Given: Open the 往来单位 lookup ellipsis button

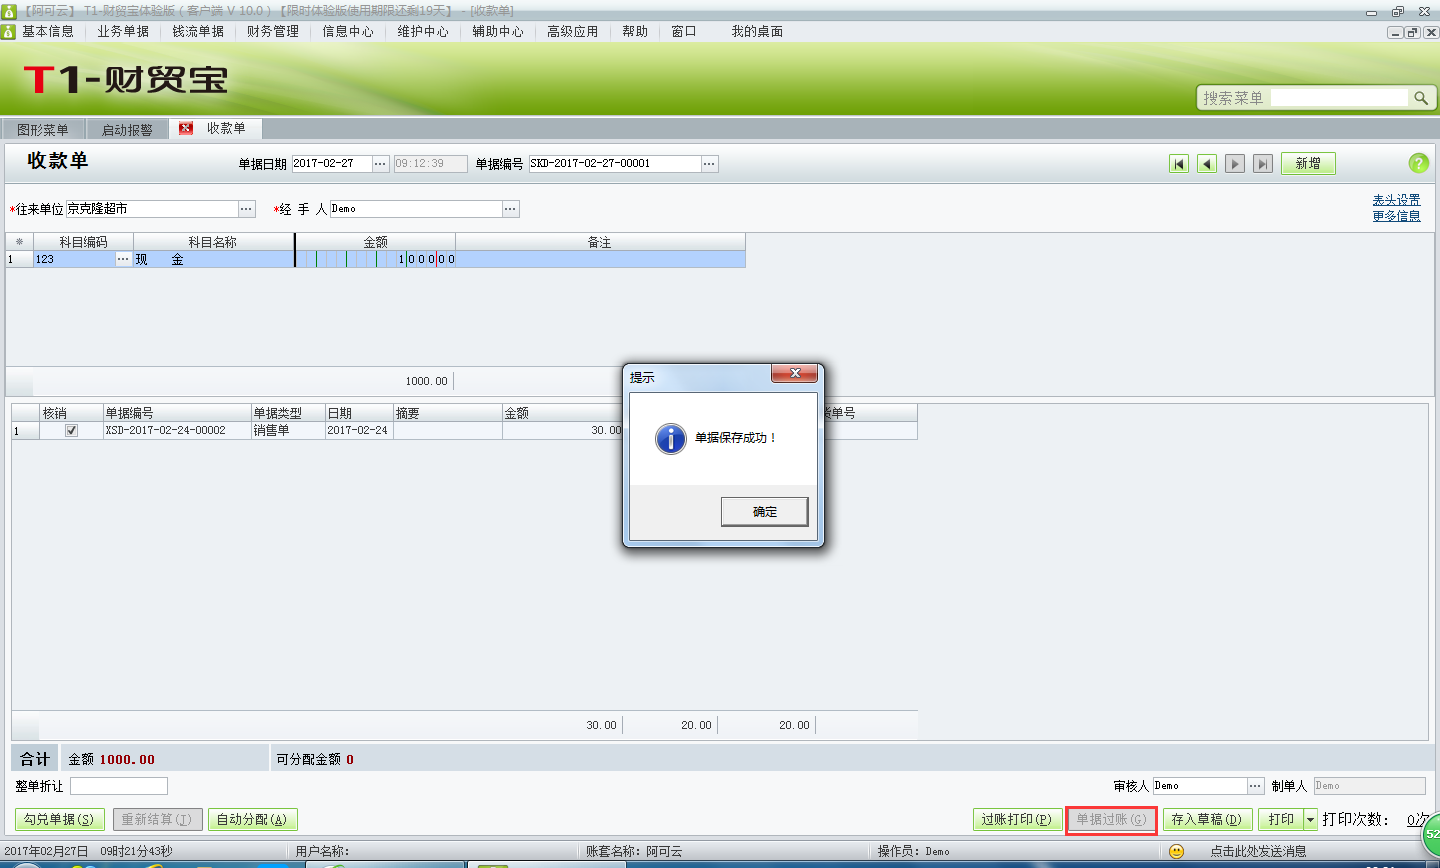Looking at the screenshot, I should 246,209.
